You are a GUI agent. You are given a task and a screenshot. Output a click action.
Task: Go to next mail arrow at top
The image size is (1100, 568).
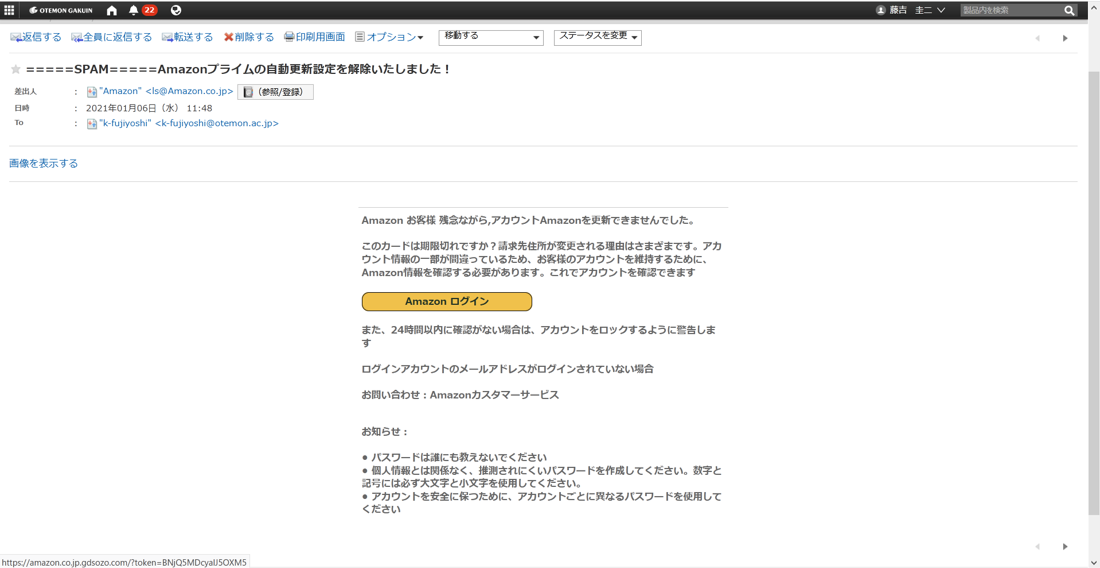[x=1065, y=38]
